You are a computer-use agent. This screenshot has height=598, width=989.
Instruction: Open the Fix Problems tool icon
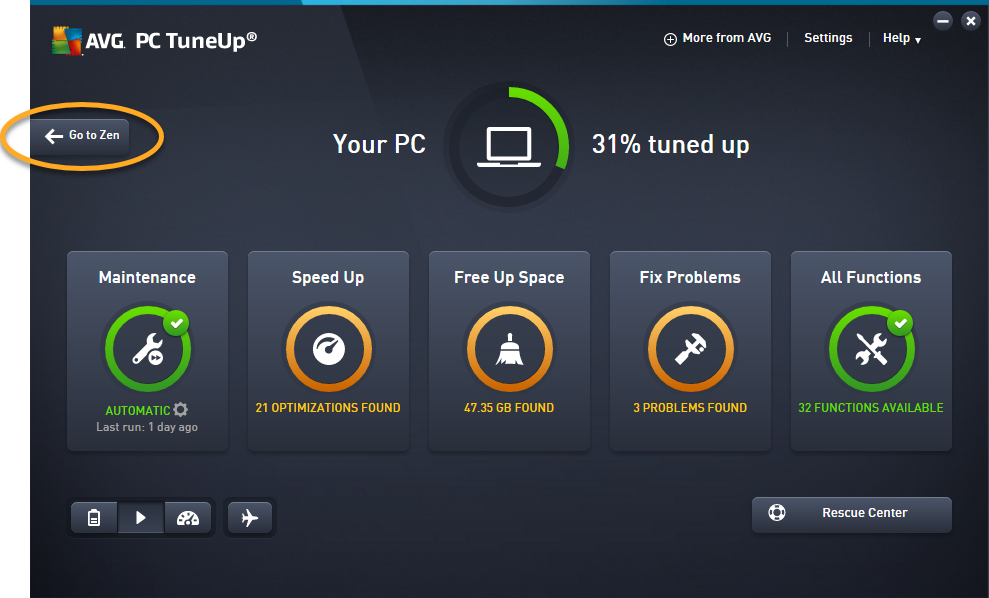pyautogui.click(x=691, y=349)
